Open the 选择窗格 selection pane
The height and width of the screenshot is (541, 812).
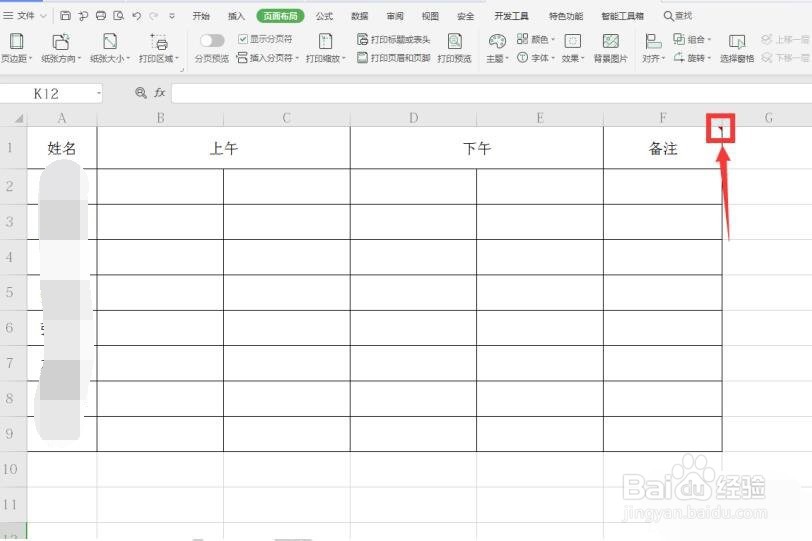[x=737, y=48]
